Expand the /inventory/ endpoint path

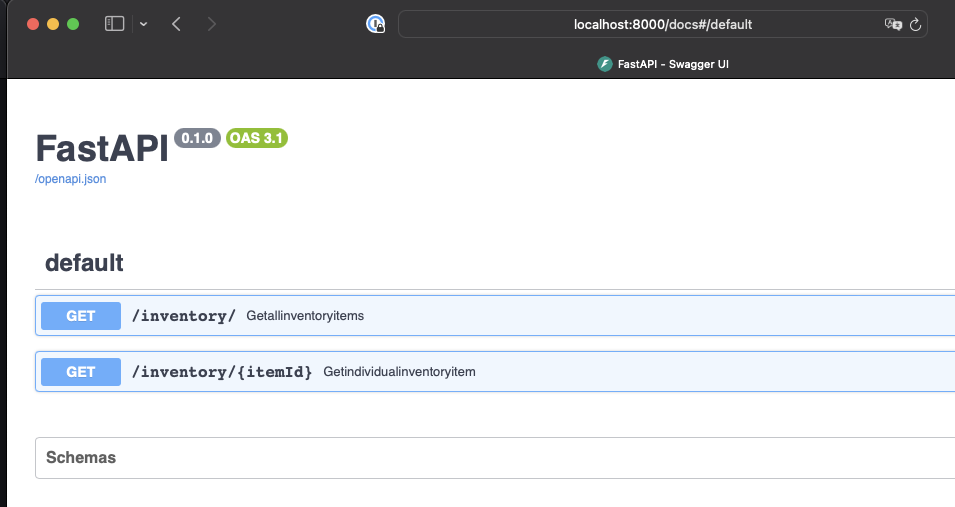tap(184, 316)
